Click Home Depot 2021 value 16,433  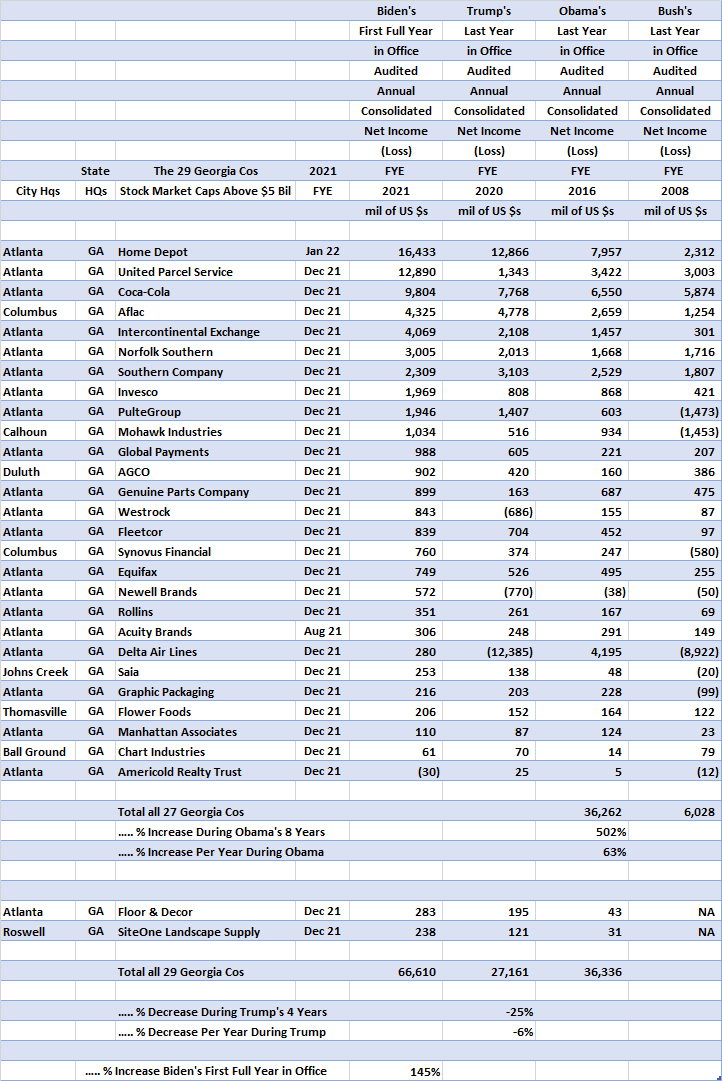click(417, 252)
